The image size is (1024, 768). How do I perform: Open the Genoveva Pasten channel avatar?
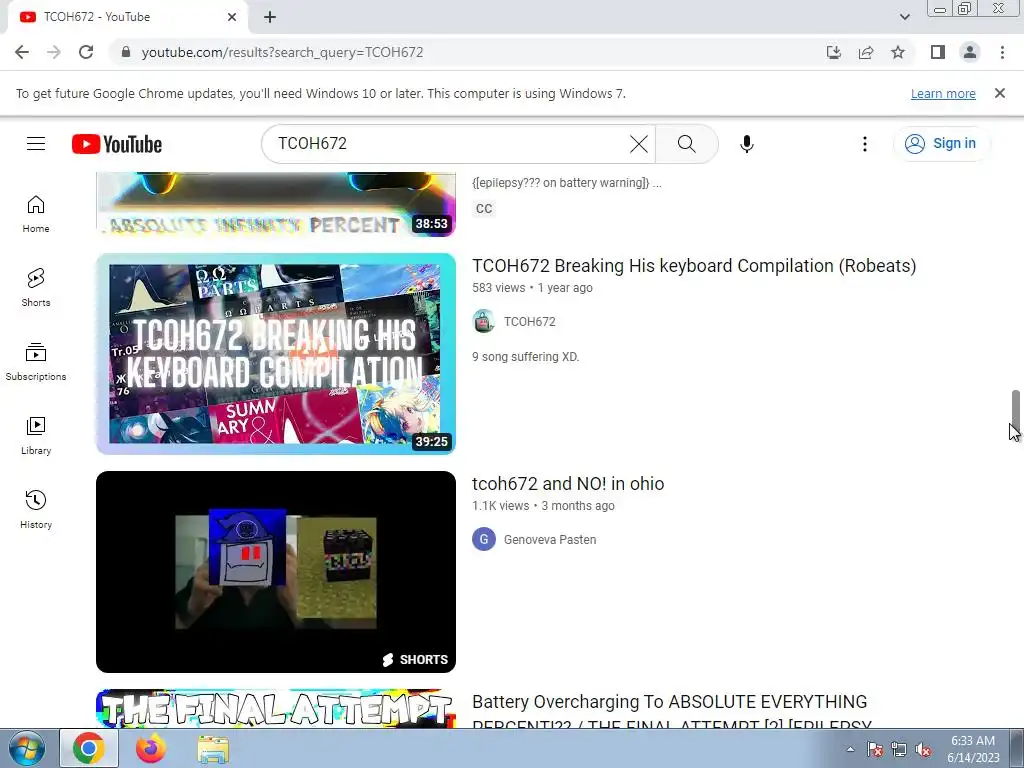click(x=484, y=539)
